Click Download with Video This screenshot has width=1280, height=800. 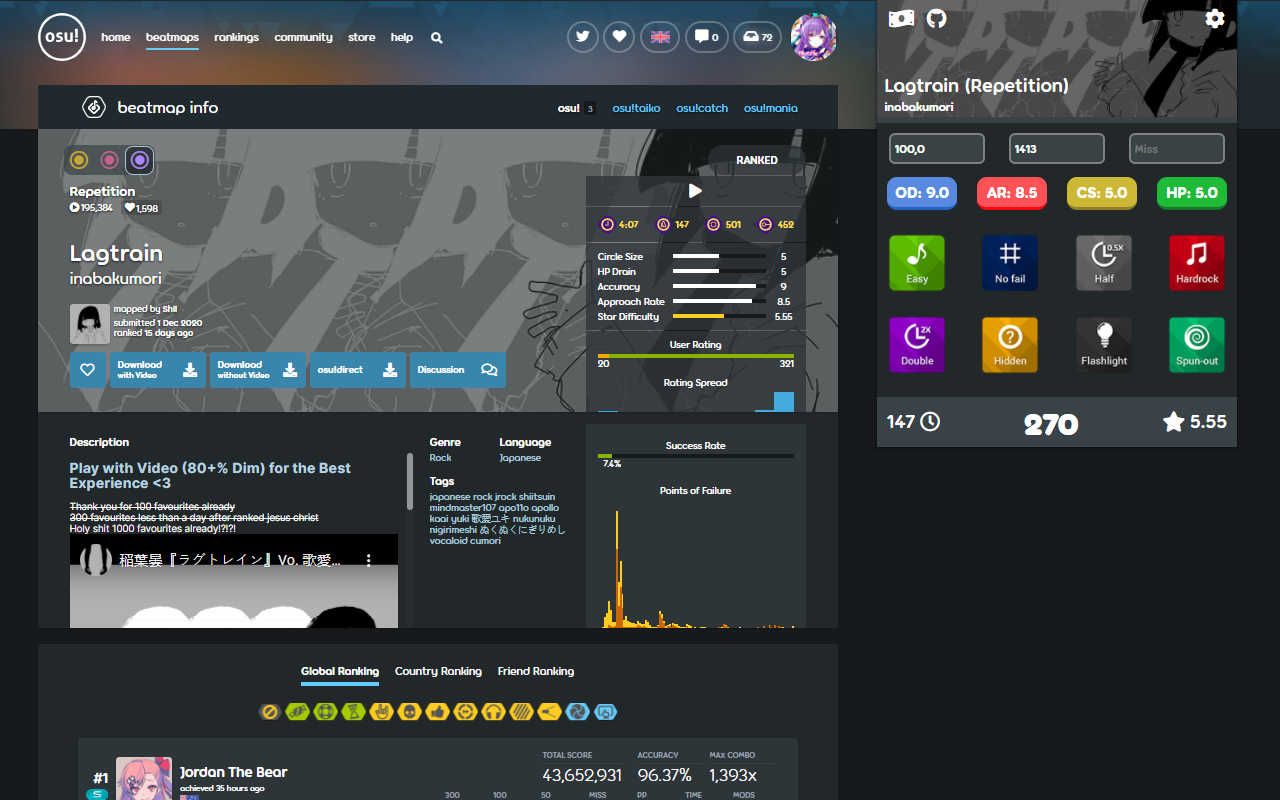point(157,370)
